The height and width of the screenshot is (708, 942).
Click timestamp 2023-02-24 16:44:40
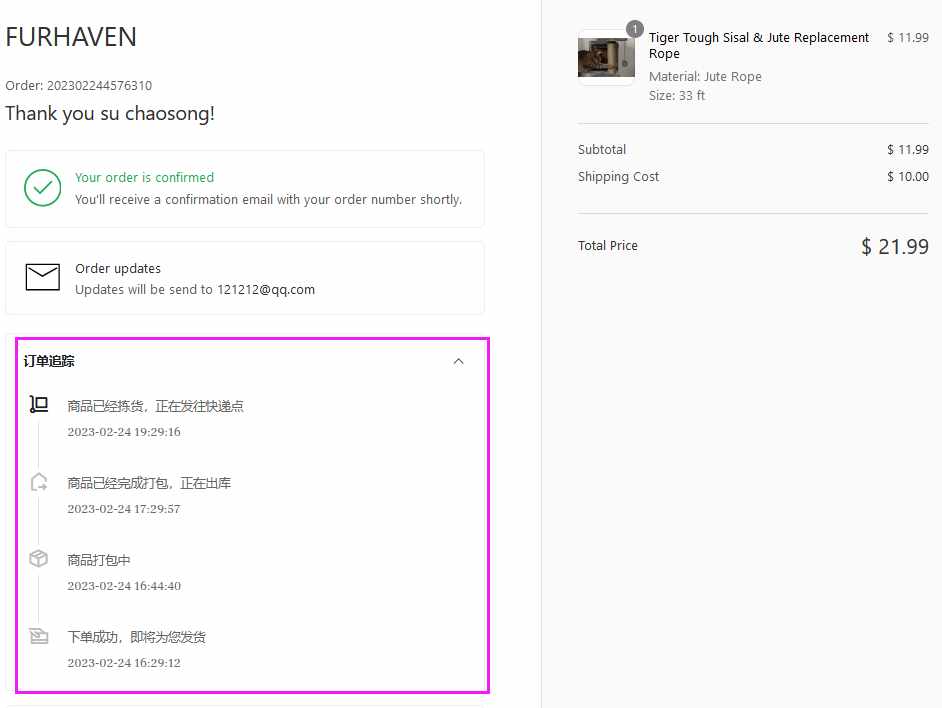click(x=124, y=585)
